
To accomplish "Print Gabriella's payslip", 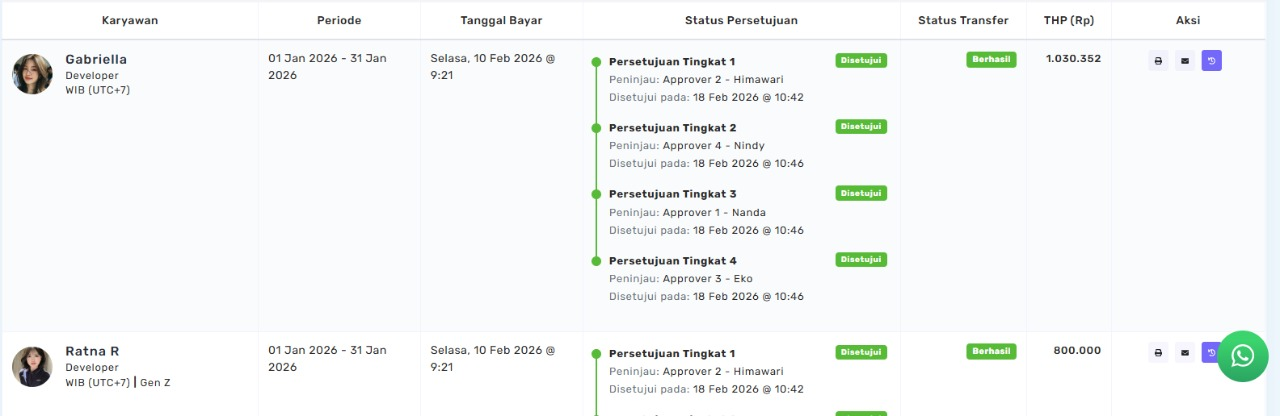I will tap(1158, 61).
